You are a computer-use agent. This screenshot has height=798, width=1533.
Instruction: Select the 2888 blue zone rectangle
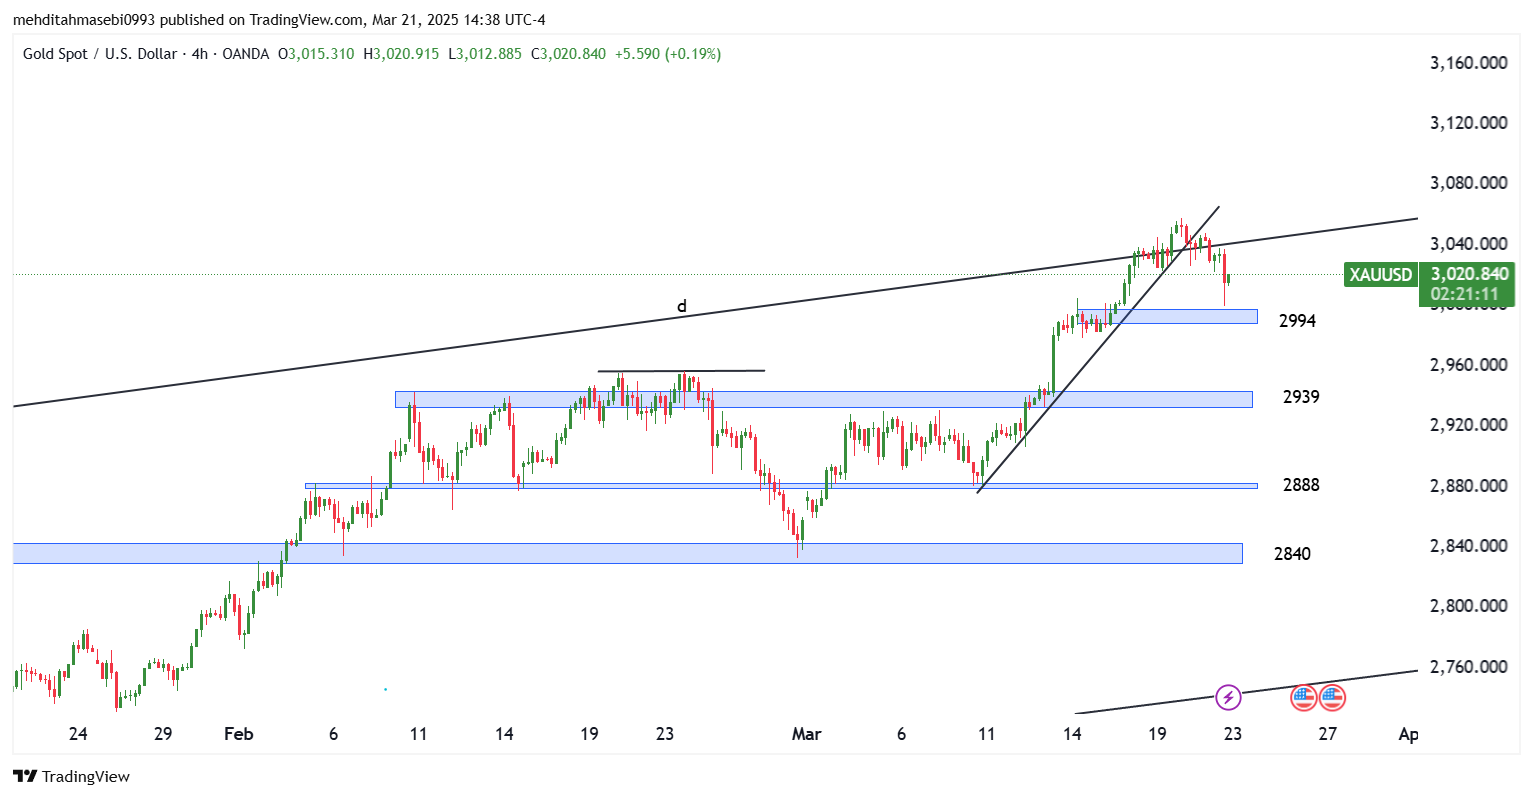click(x=781, y=486)
